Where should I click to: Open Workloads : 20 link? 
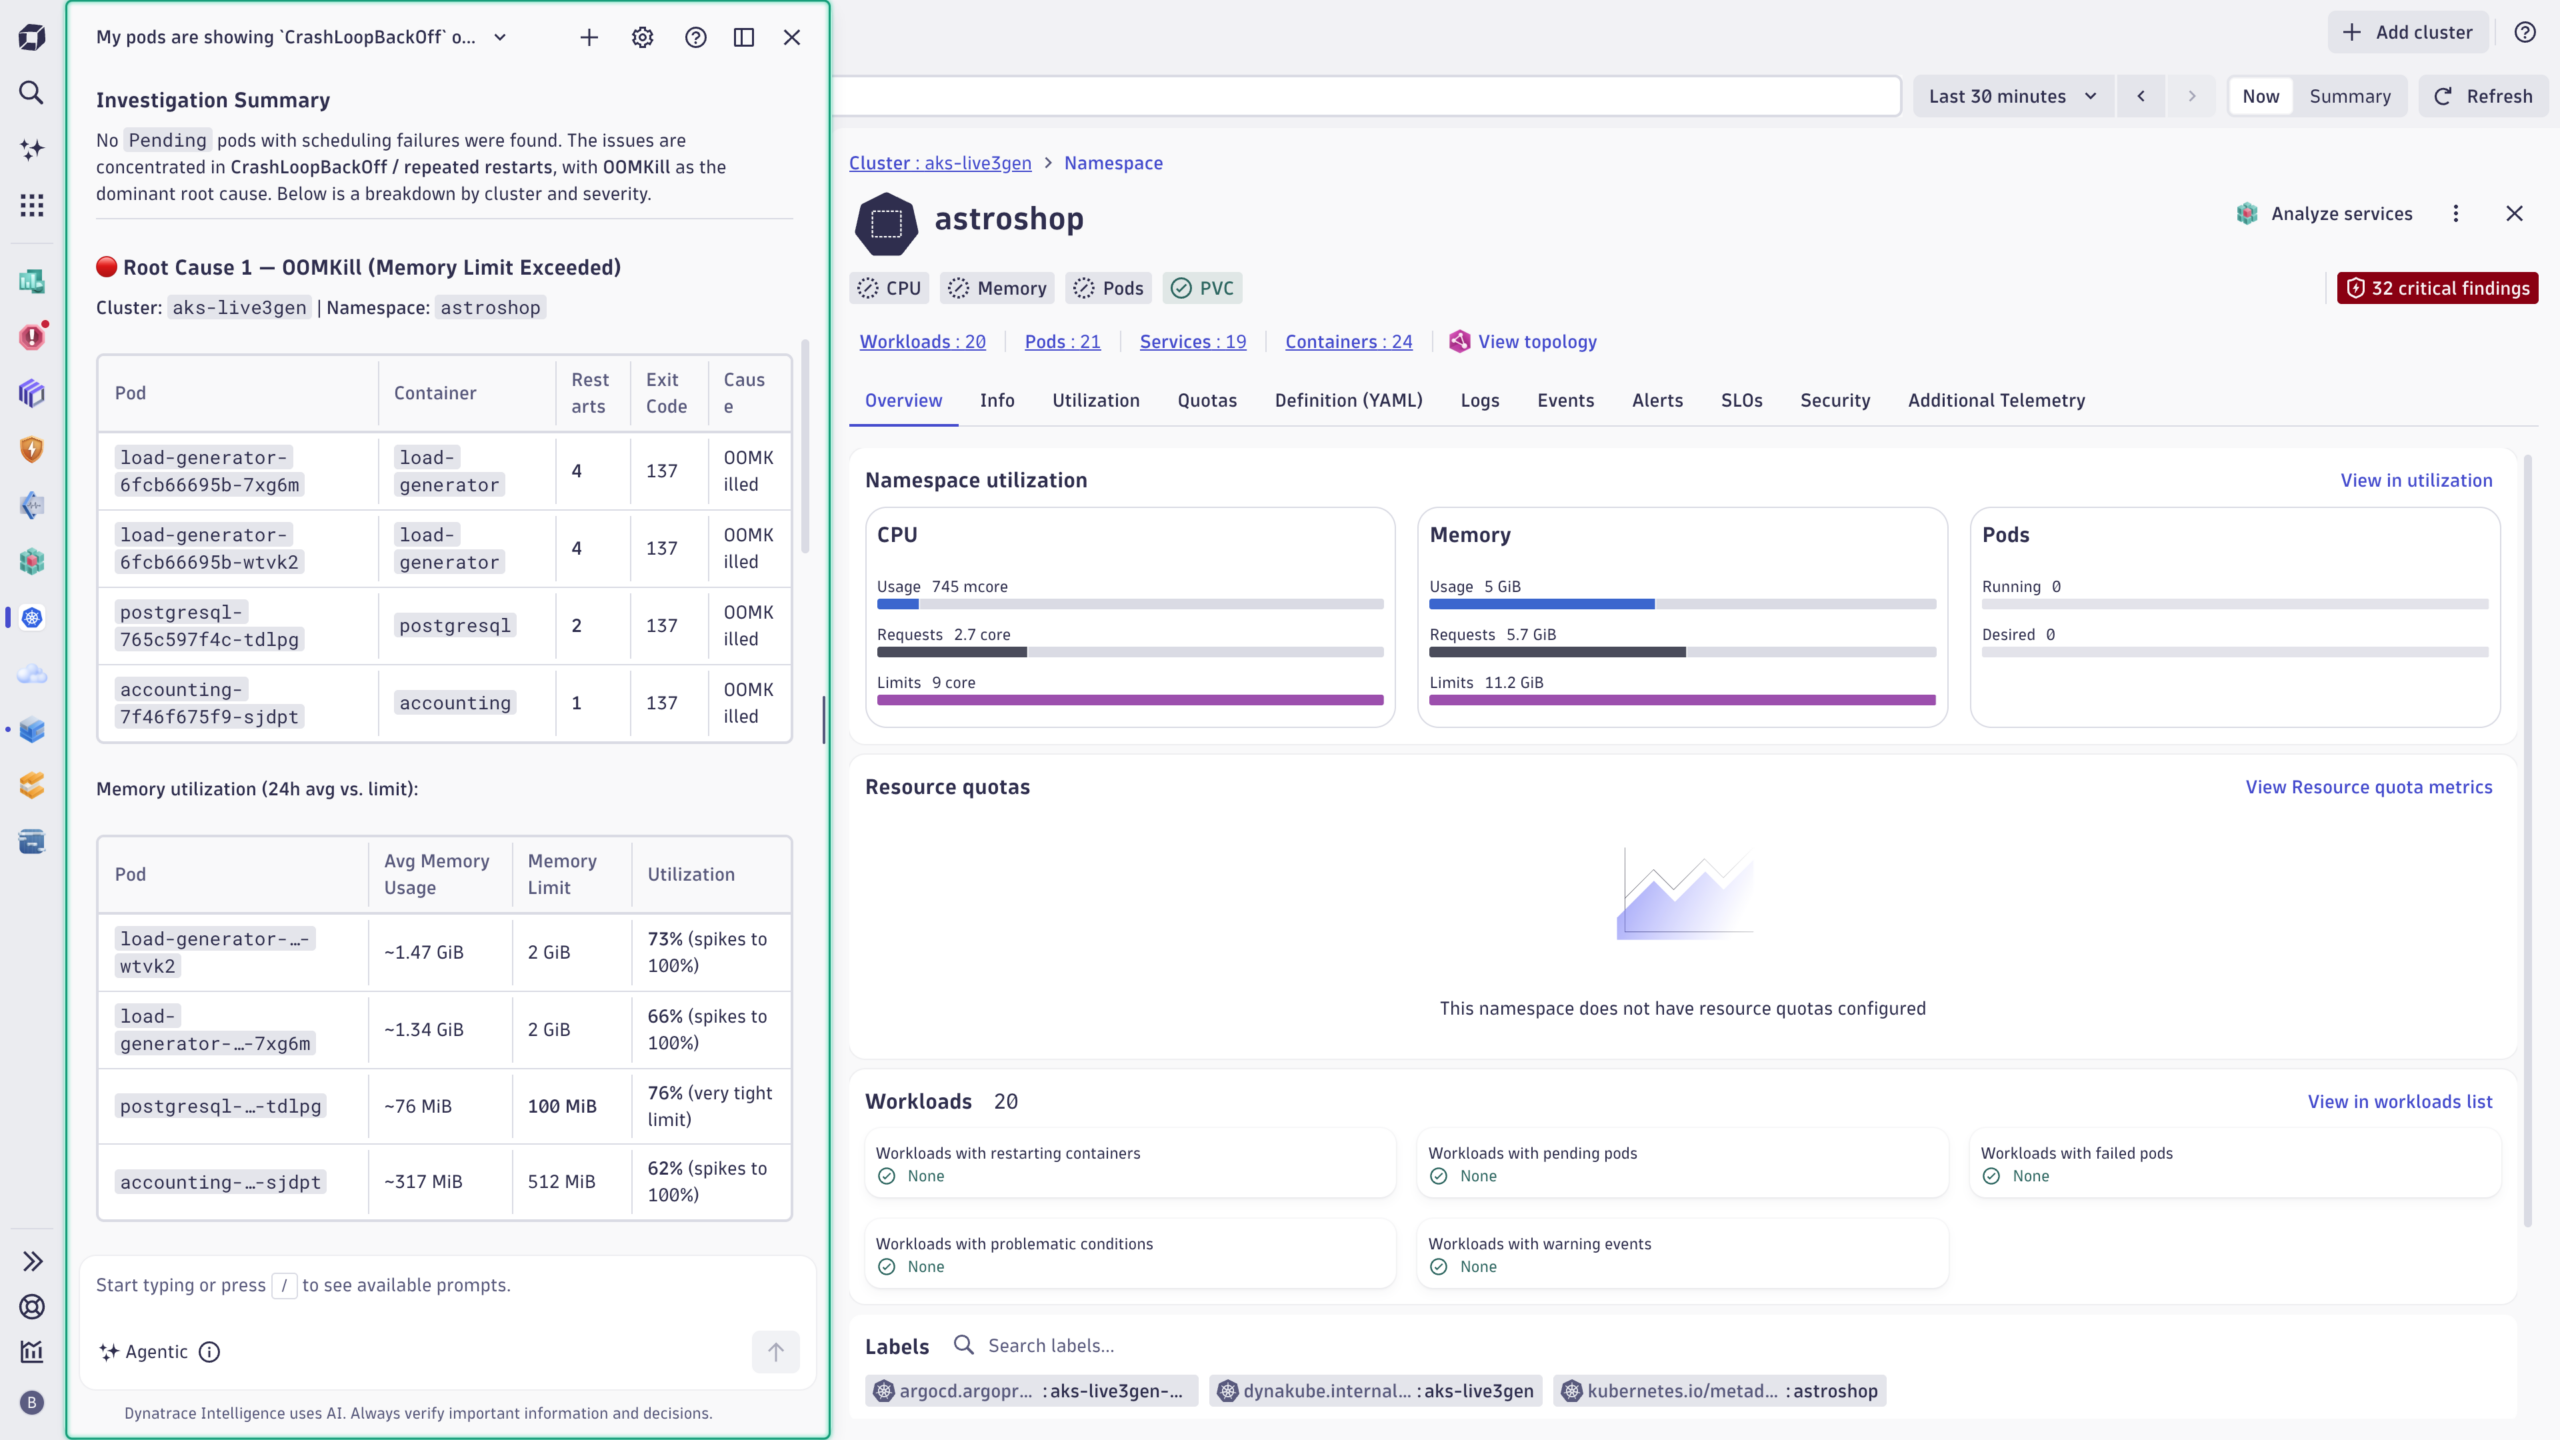point(923,342)
